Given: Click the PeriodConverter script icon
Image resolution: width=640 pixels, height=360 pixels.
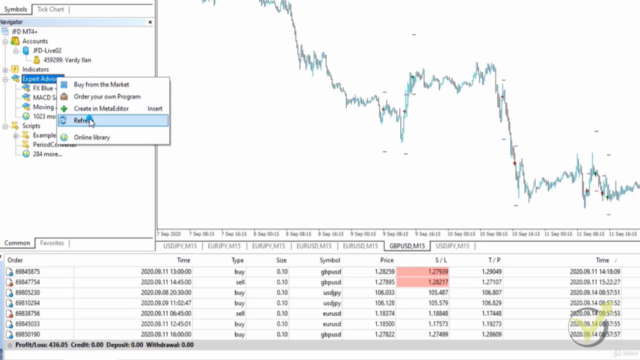Looking at the screenshot, I should tap(26, 144).
